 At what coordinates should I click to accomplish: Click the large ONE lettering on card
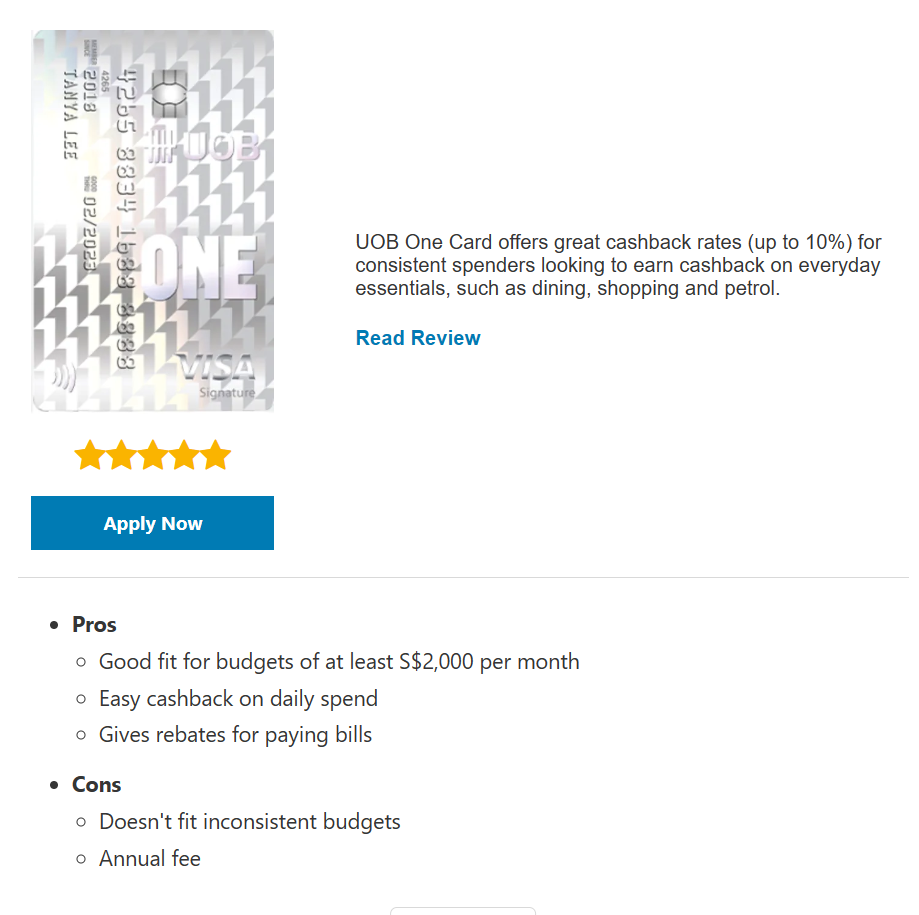point(199,268)
